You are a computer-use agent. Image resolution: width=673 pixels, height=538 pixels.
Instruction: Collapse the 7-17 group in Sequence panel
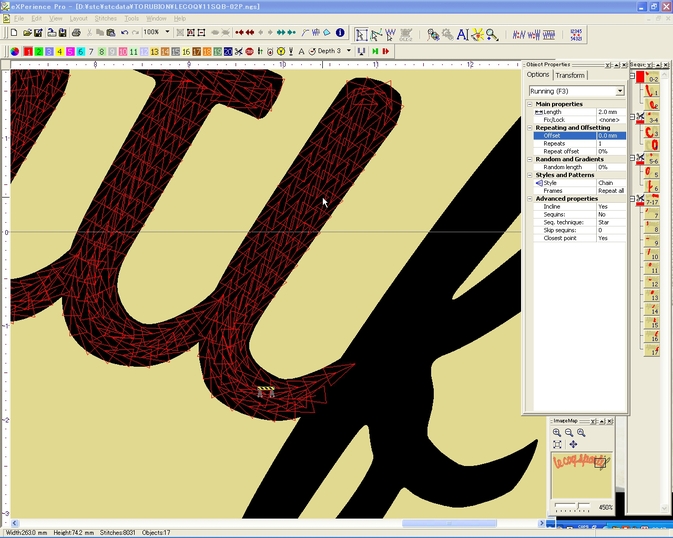(632, 199)
